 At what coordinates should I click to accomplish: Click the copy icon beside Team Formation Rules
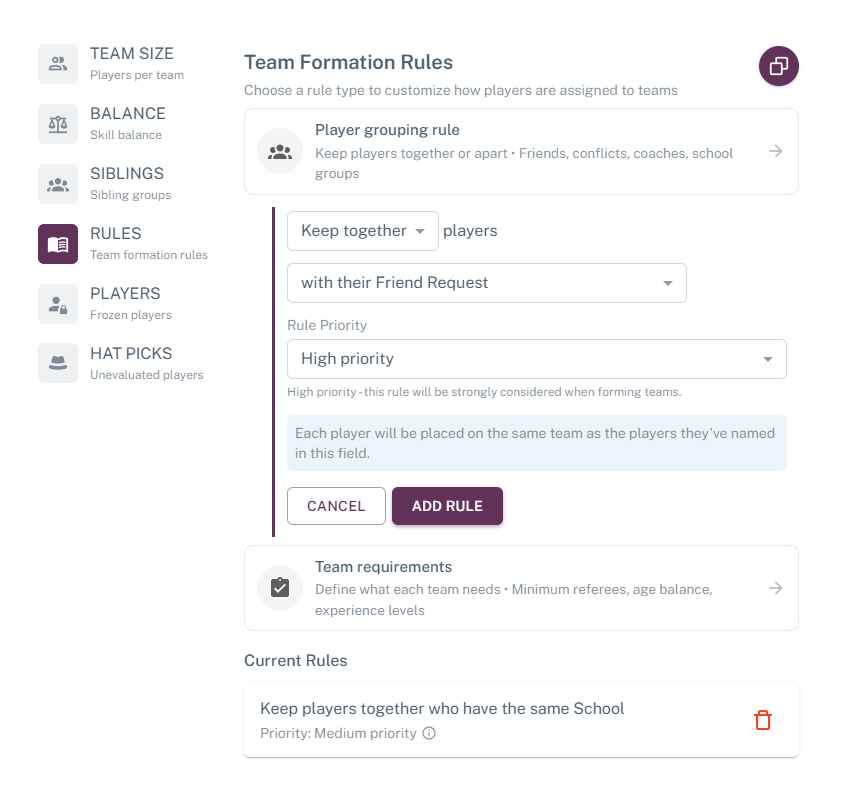pyautogui.click(x=778, y=67)
